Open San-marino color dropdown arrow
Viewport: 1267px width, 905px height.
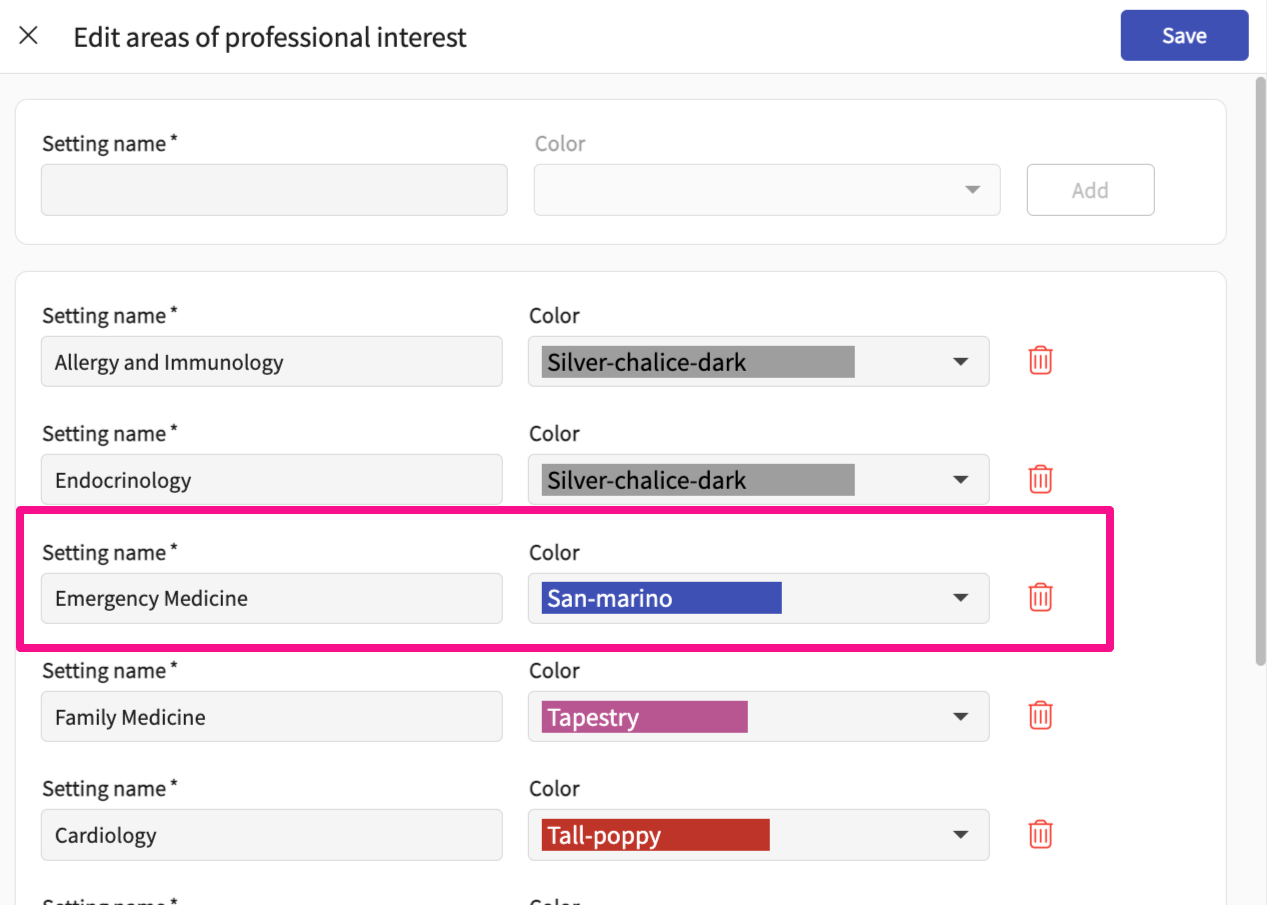tap(960, 598)
